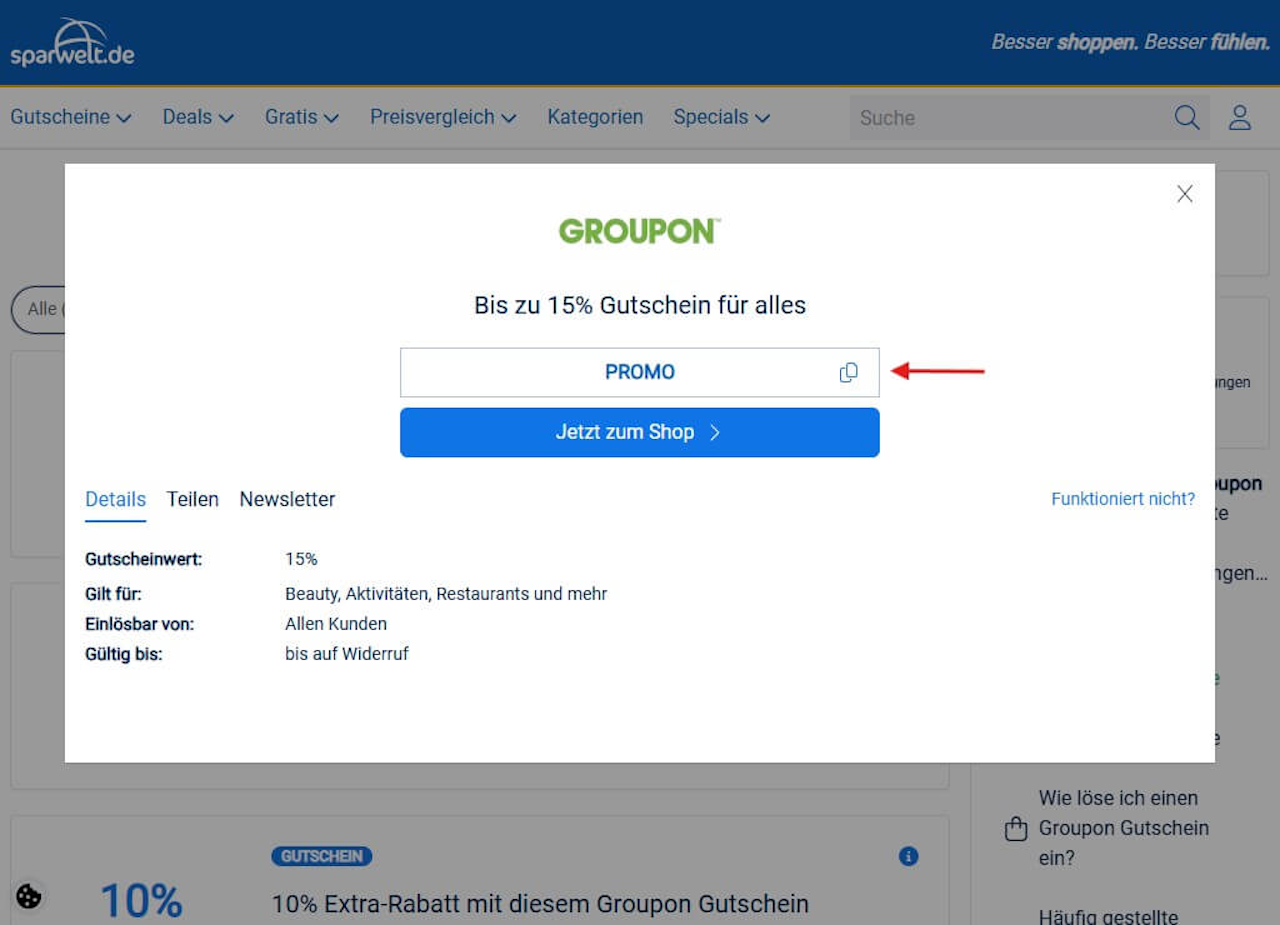Viewport: 1280px width, 925px height.
Task: Switch to the Details tab
Action: pos(115,499)
